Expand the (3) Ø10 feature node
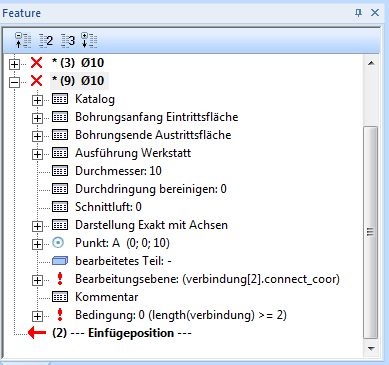Viewport: 389px width, 365px height. pyautogui.click(x=14, y=64)
